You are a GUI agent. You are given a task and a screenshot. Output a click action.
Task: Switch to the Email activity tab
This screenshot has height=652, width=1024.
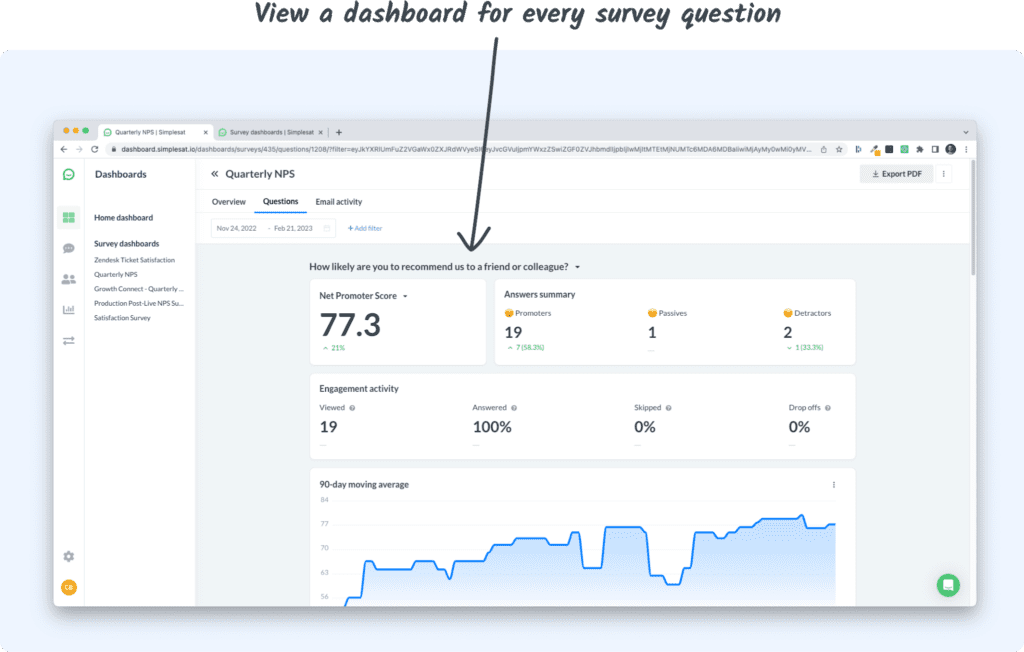pos(338,202)
